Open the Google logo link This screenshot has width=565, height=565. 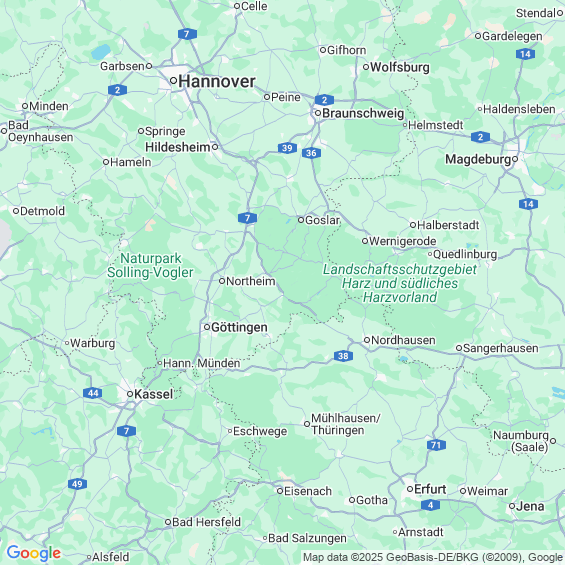34,553
